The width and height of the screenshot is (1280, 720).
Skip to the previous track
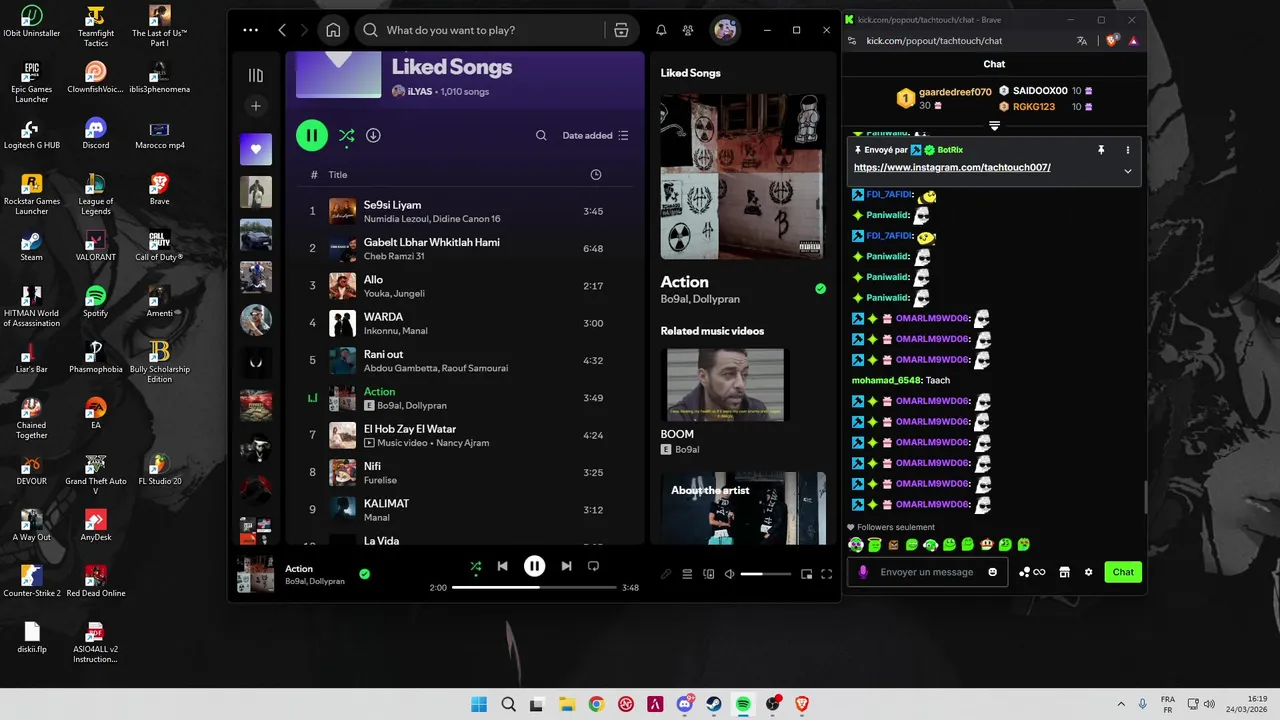[x=503, y=566]
